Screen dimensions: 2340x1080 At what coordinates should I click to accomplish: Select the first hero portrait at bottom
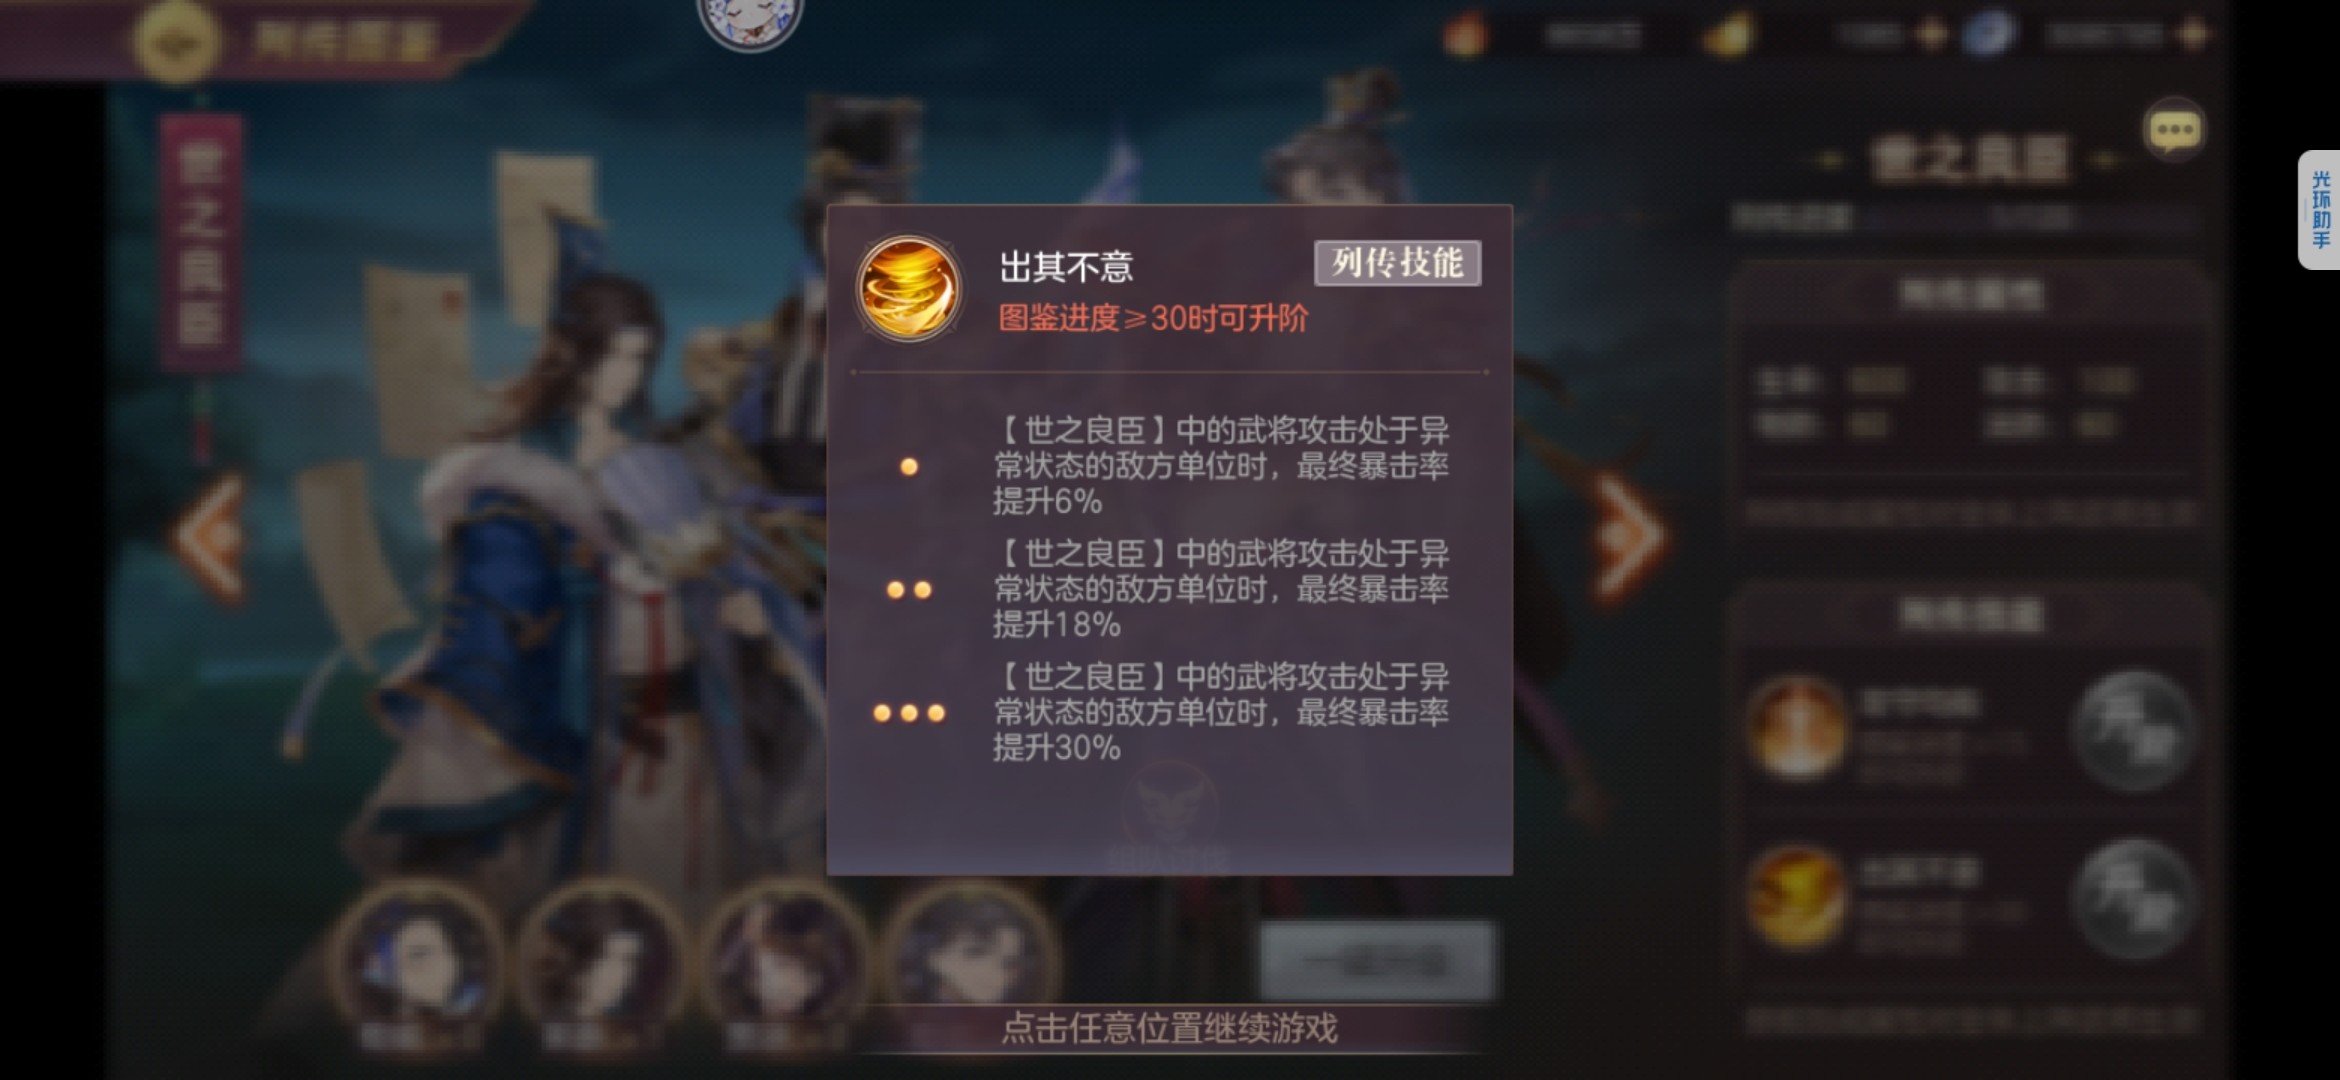(x=418, y=958)
